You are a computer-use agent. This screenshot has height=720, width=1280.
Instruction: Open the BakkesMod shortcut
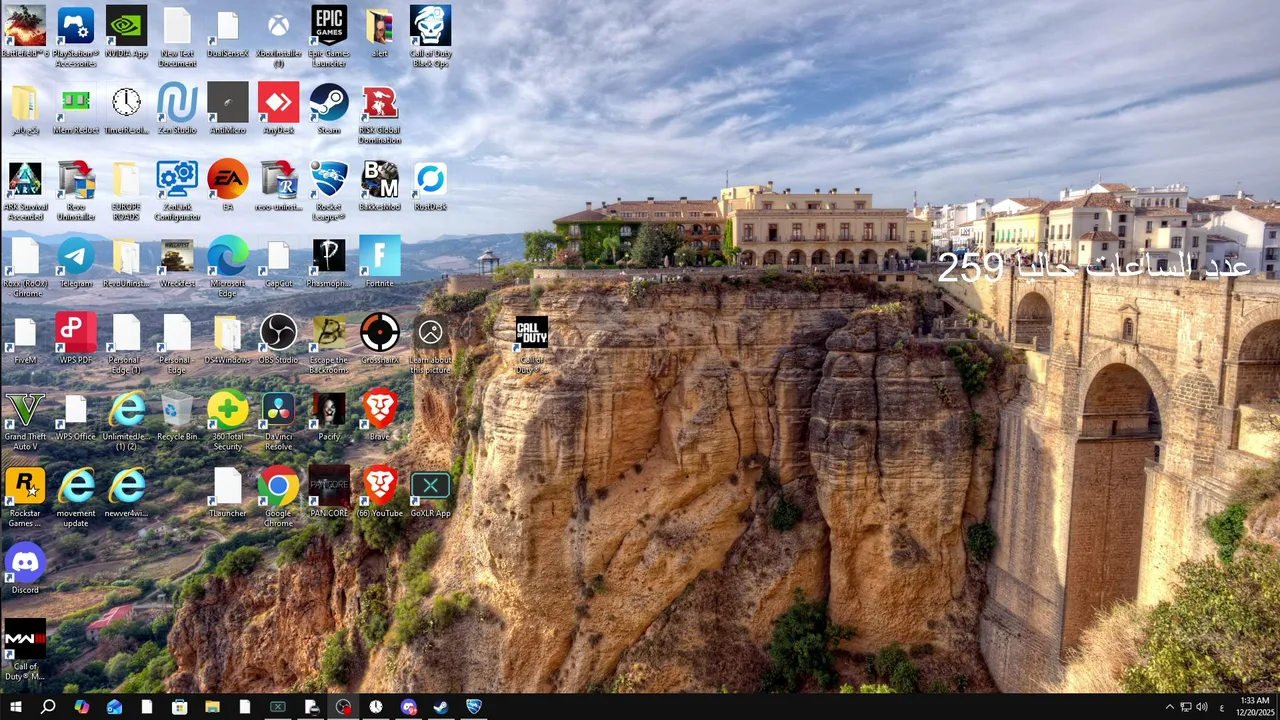tap(380, 186)
